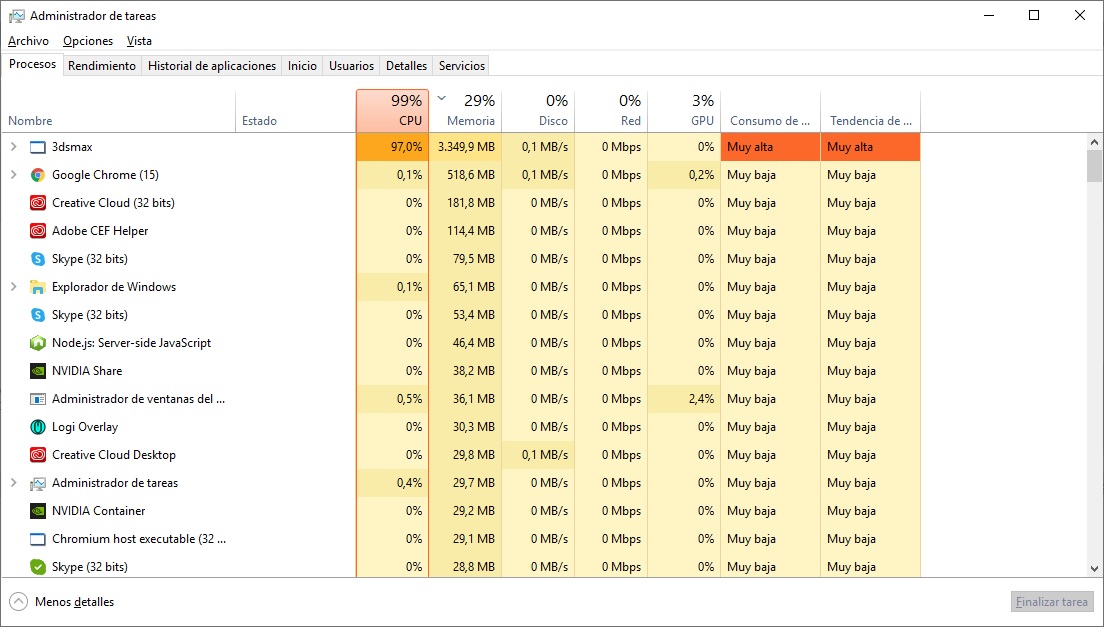Click the Finalizar tarea button
This screenshot has height=632, width=1104.
(x=1052, y=602)
